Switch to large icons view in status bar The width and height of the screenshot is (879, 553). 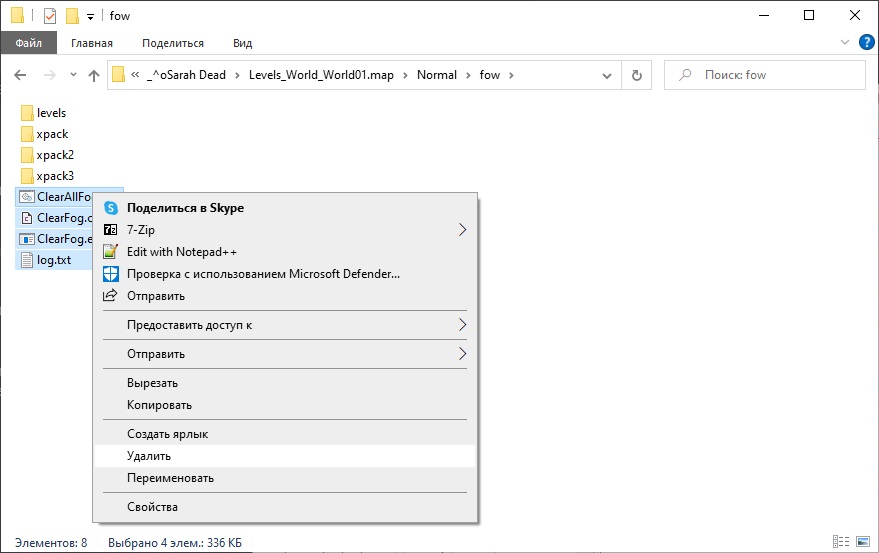[864, 543]
